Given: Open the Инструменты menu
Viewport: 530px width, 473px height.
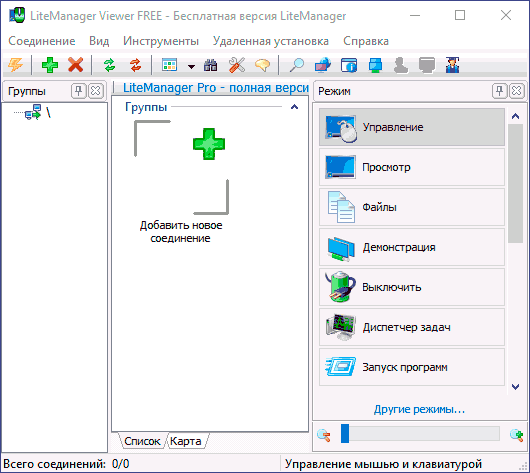Looking at the screenshot, I should tap(161, 41).
